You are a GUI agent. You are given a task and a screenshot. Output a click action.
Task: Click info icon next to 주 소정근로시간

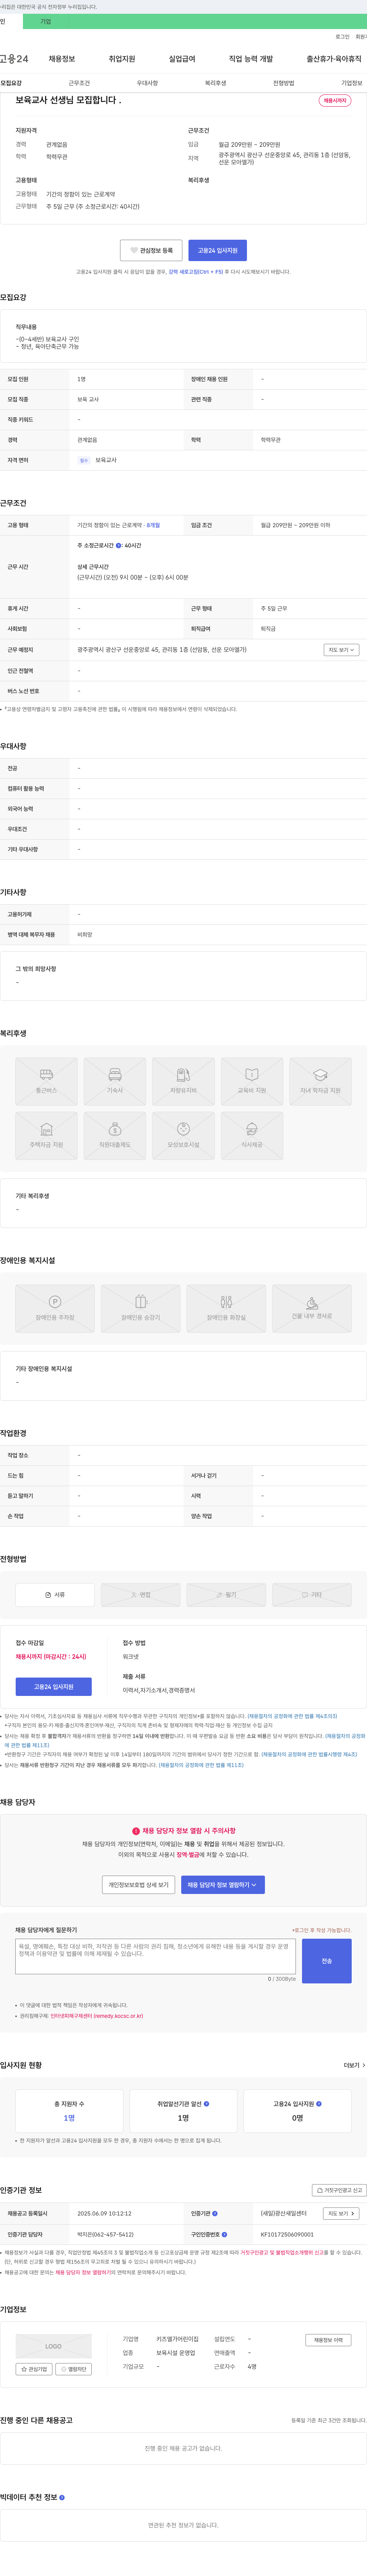[x=119, y=545]
